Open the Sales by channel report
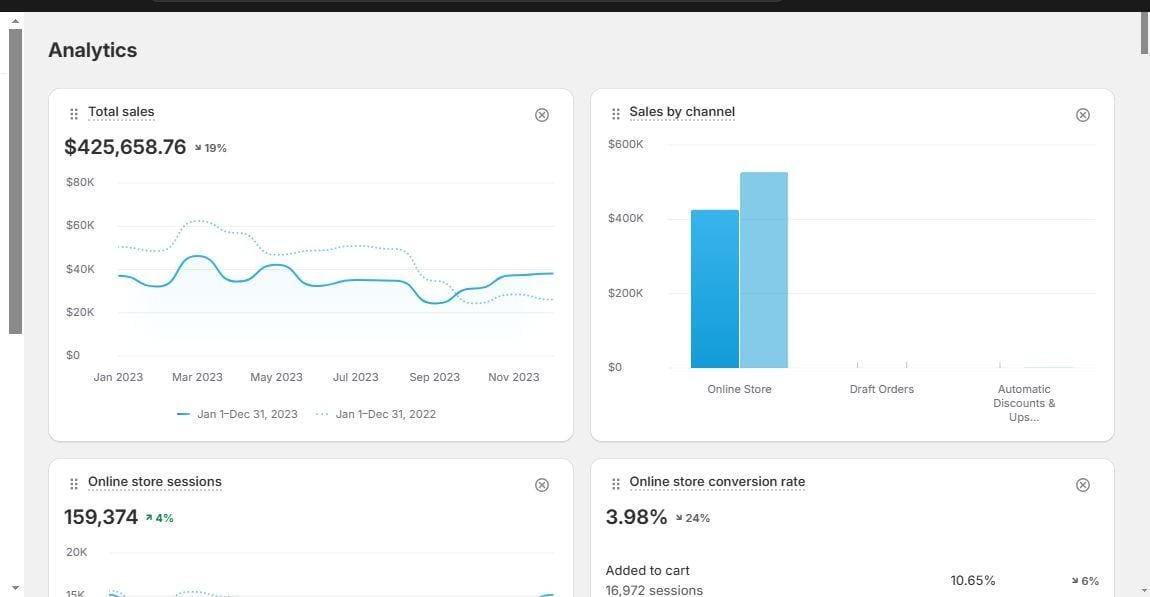 [x=682, y=112]
